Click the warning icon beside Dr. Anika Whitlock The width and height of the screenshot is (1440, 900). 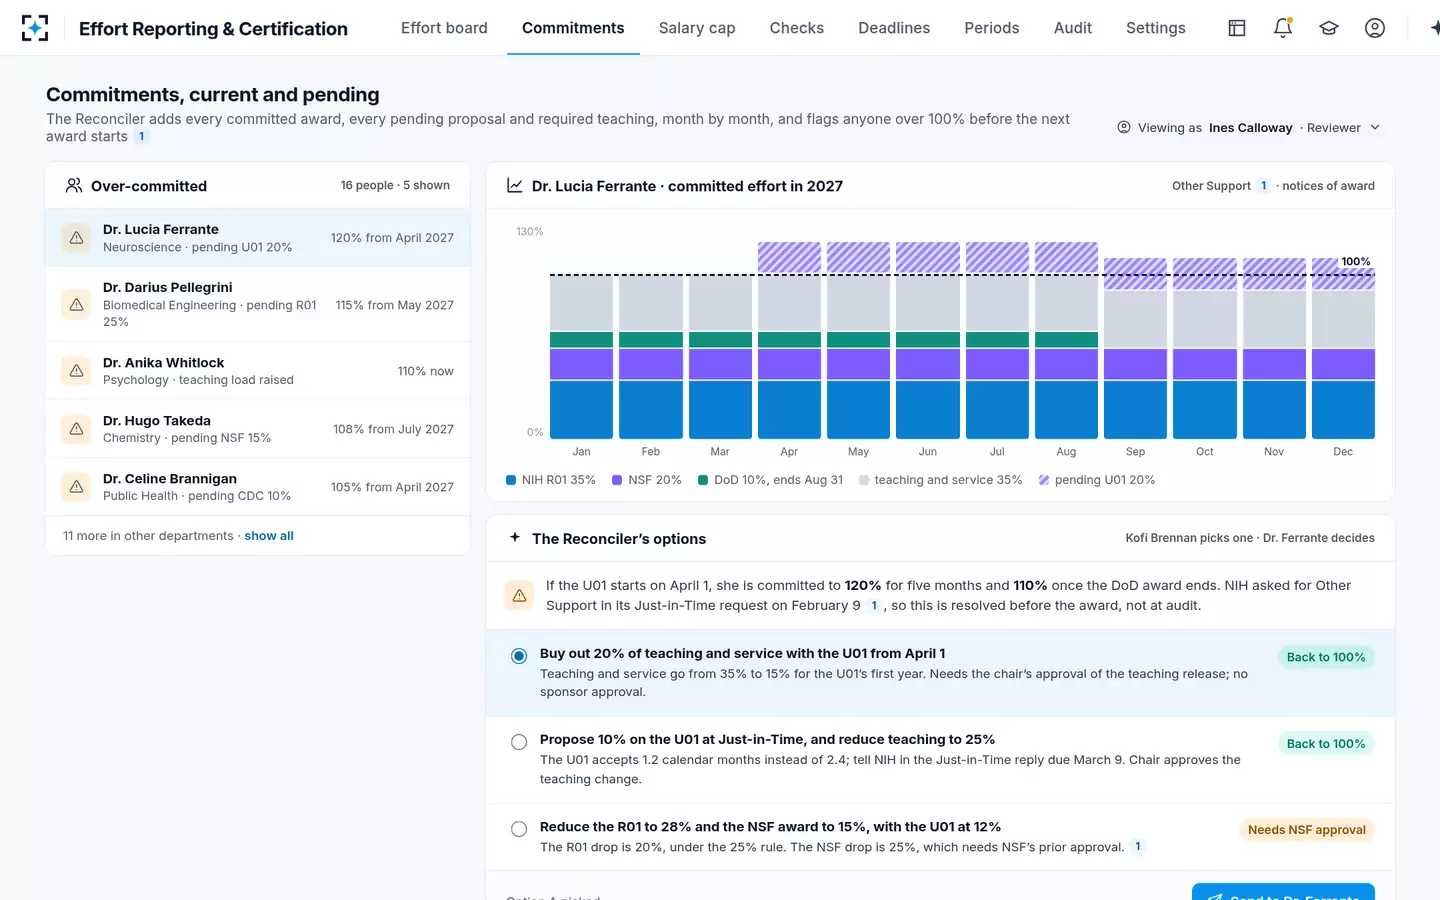[x=76, y=371]
